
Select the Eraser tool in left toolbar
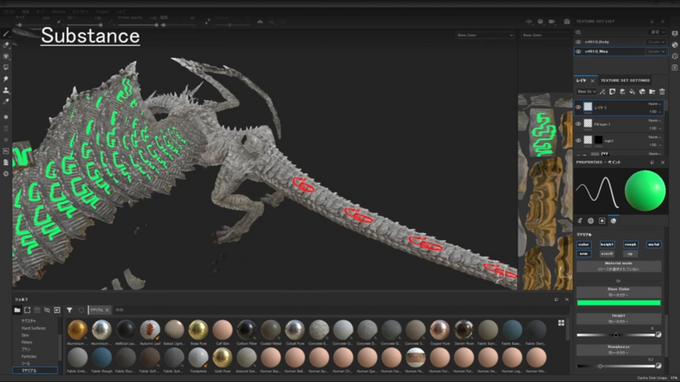(6, 45)
